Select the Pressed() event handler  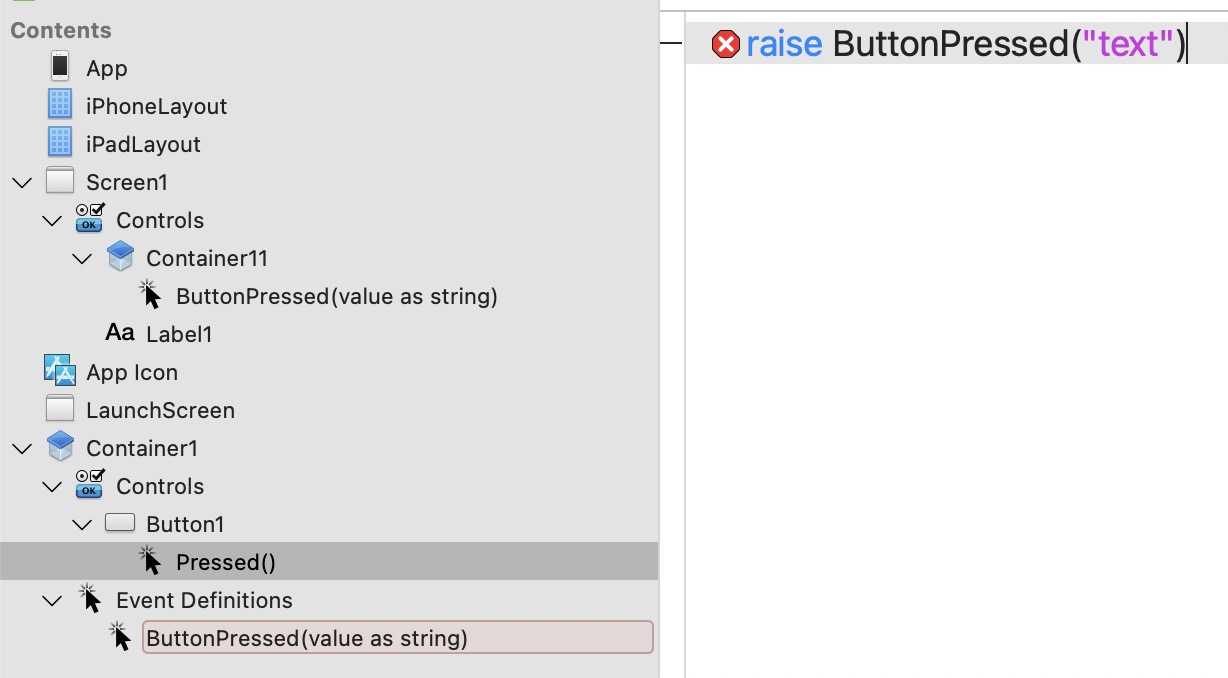point(225,562)
